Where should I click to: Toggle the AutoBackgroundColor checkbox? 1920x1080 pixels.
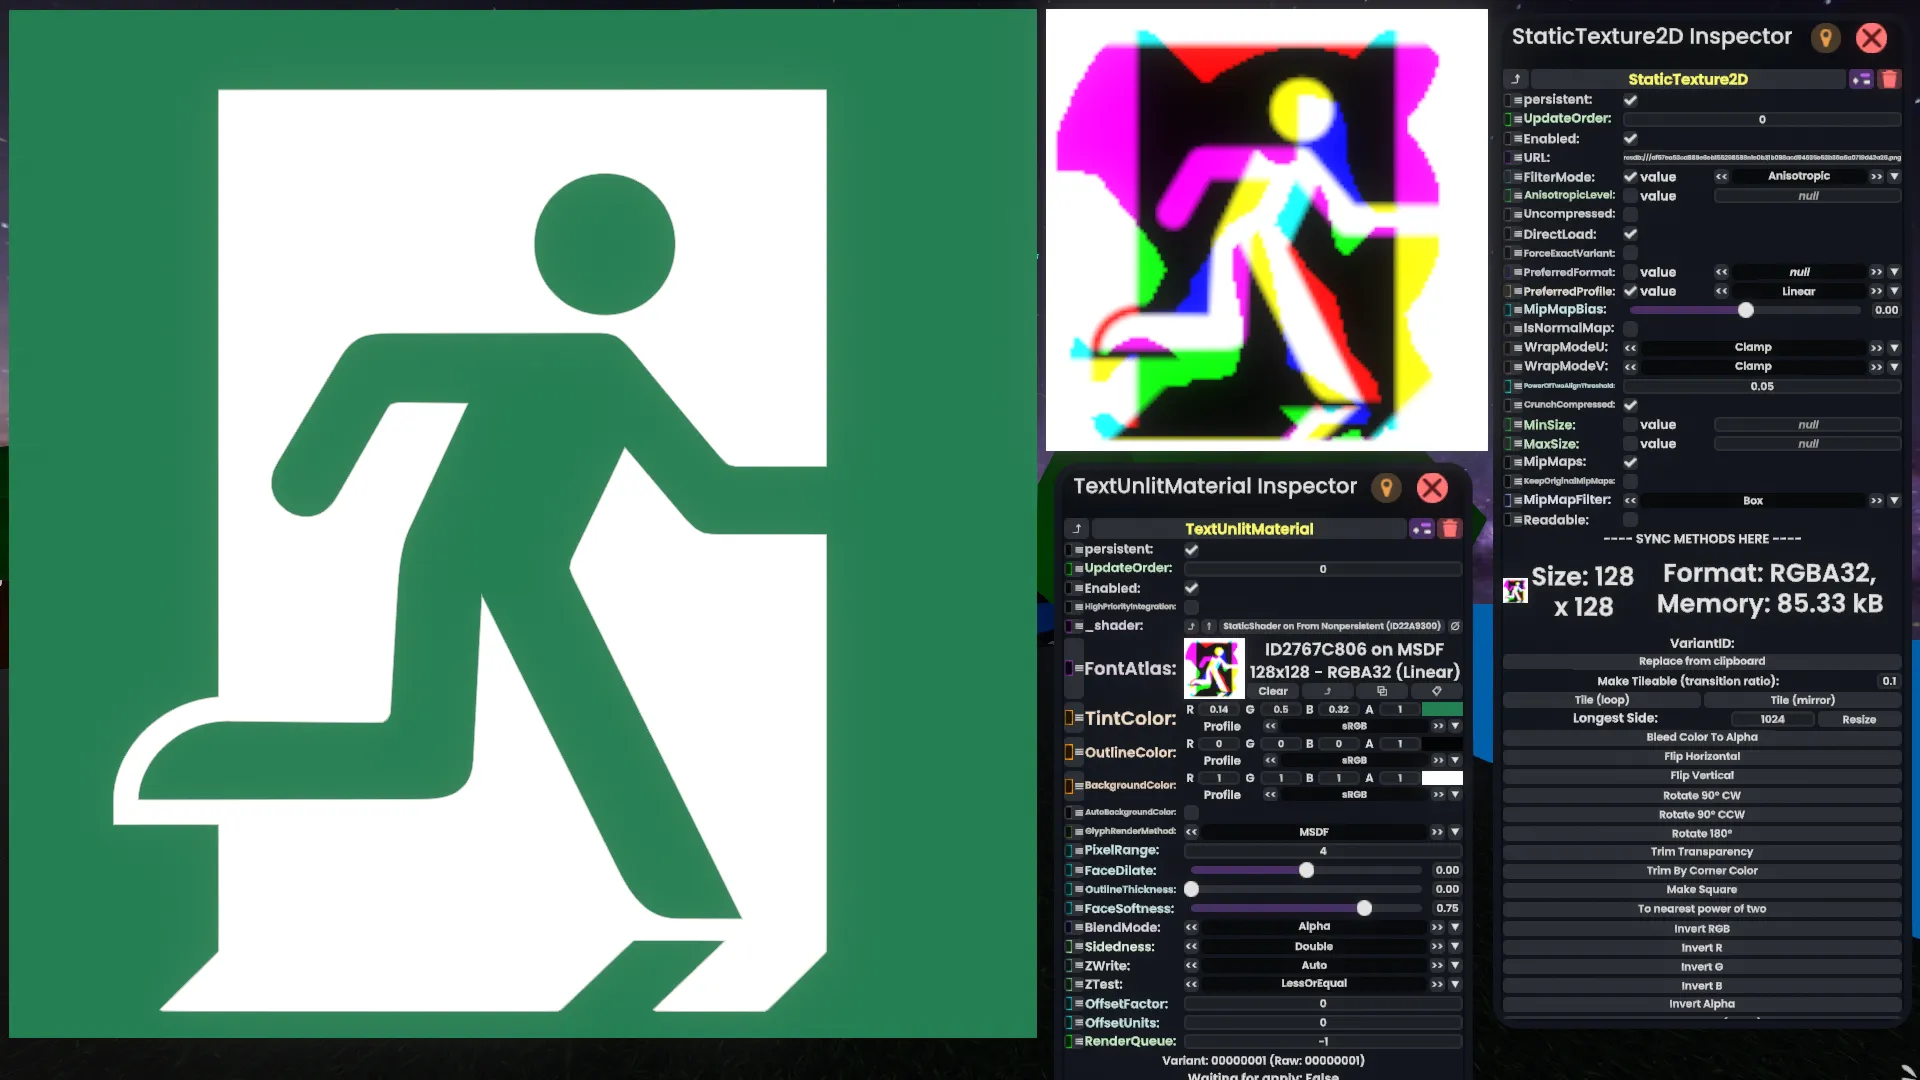click(1192, 813)
